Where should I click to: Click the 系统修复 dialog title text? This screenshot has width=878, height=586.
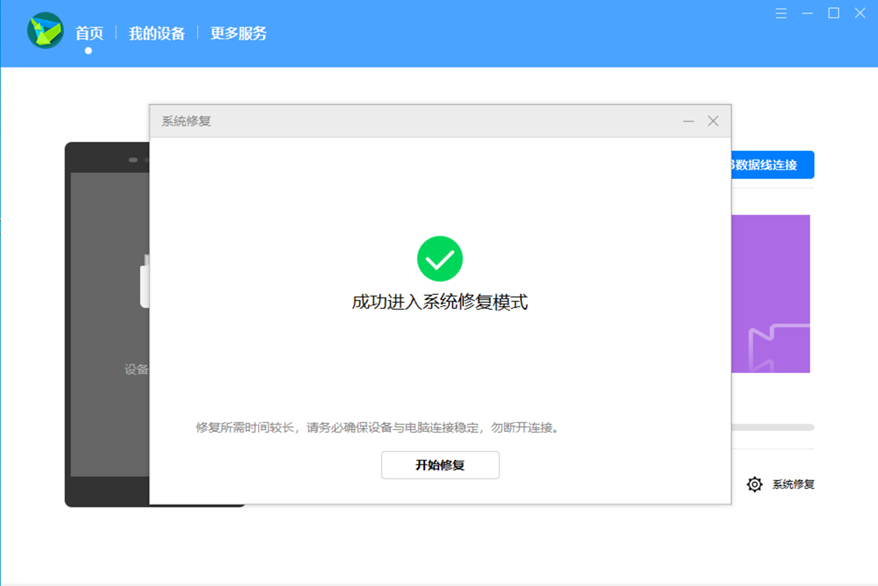pos(186,121)
